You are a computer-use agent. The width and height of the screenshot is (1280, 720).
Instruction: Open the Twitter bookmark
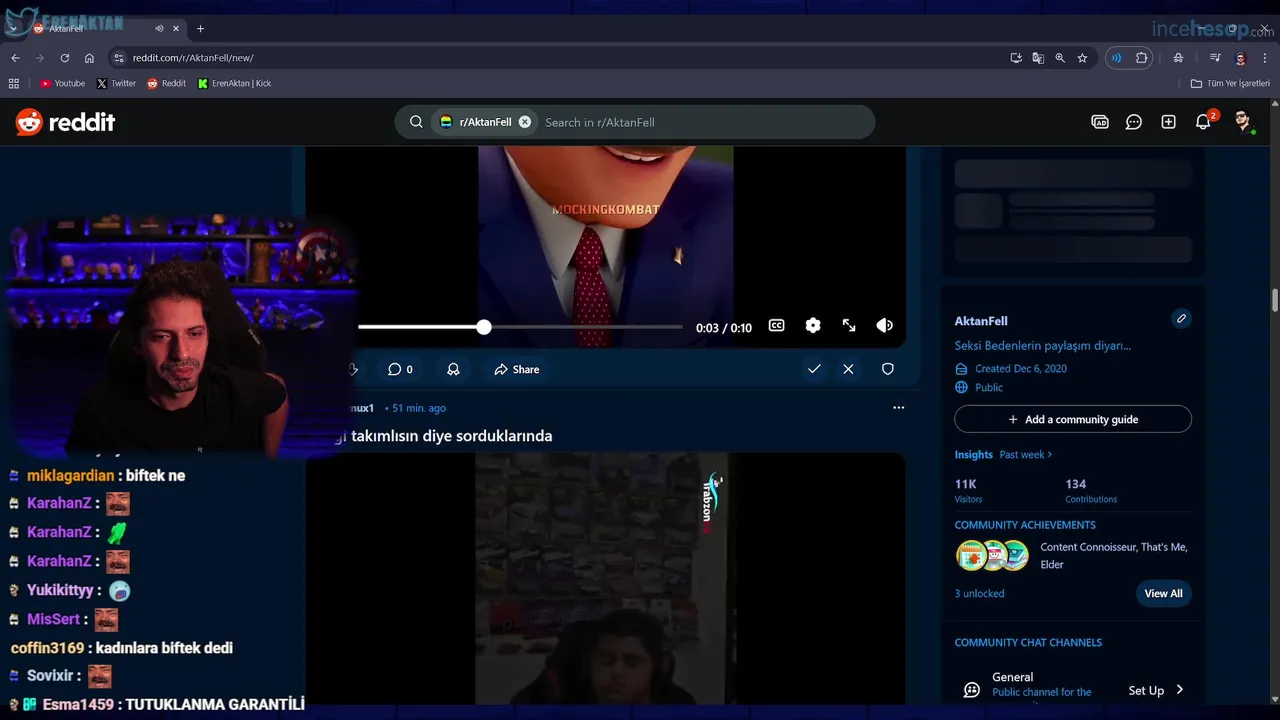[116, 83]
